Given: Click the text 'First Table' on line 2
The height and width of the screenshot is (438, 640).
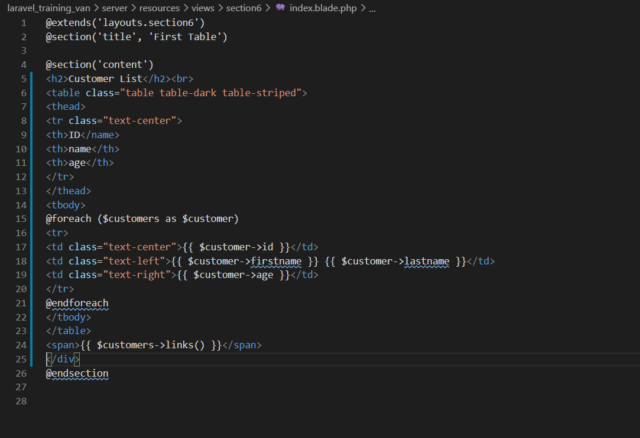Looking at the screenshot, I should pyautogui.click(x=185, y=37).
